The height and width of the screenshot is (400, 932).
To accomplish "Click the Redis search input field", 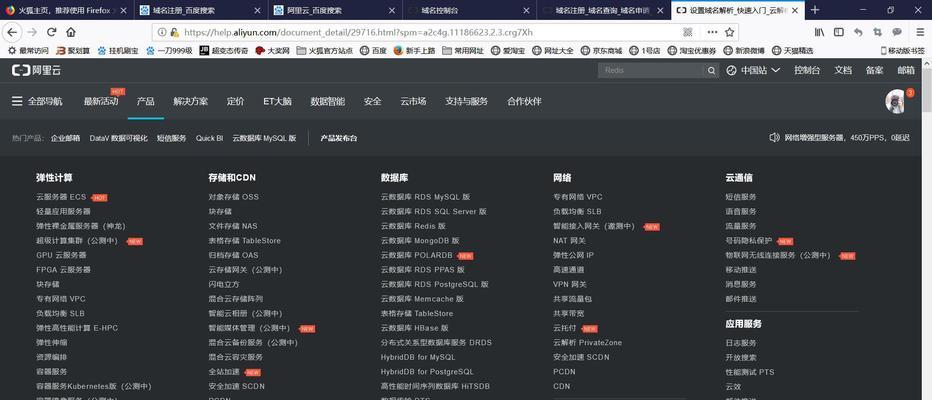I will click(x=651, y=71).
